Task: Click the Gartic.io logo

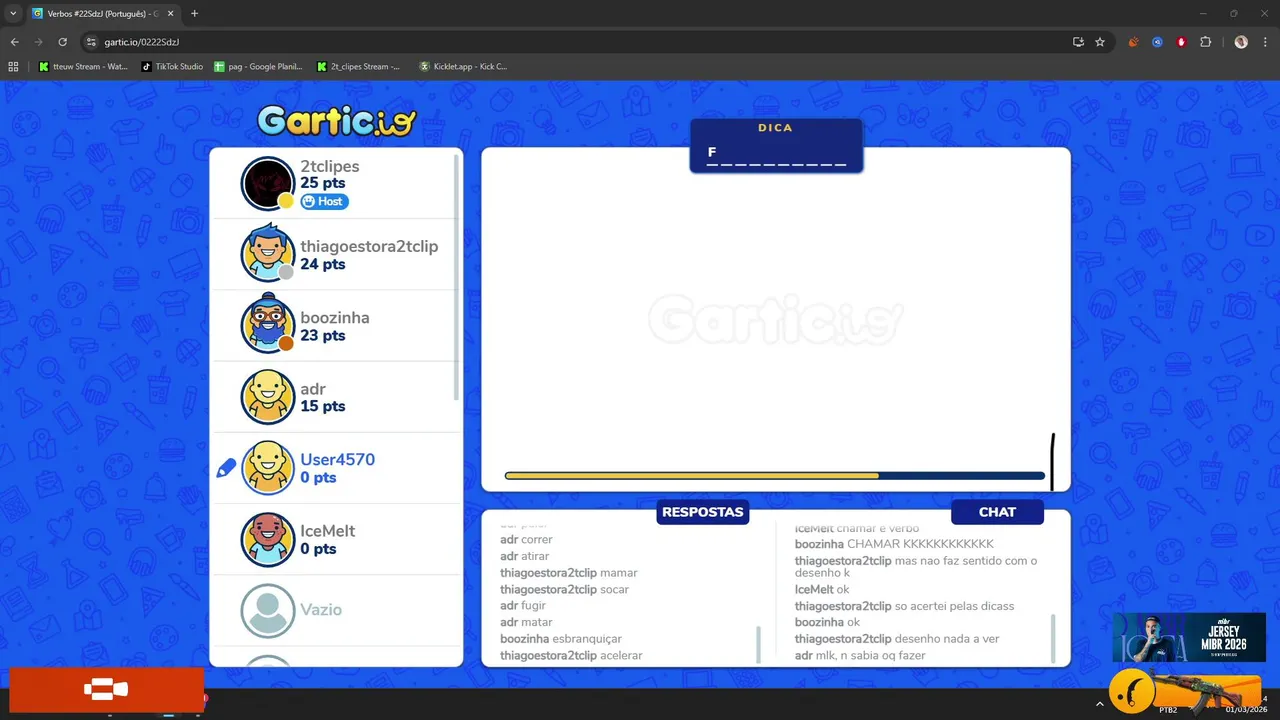Action: coord(337,121)
